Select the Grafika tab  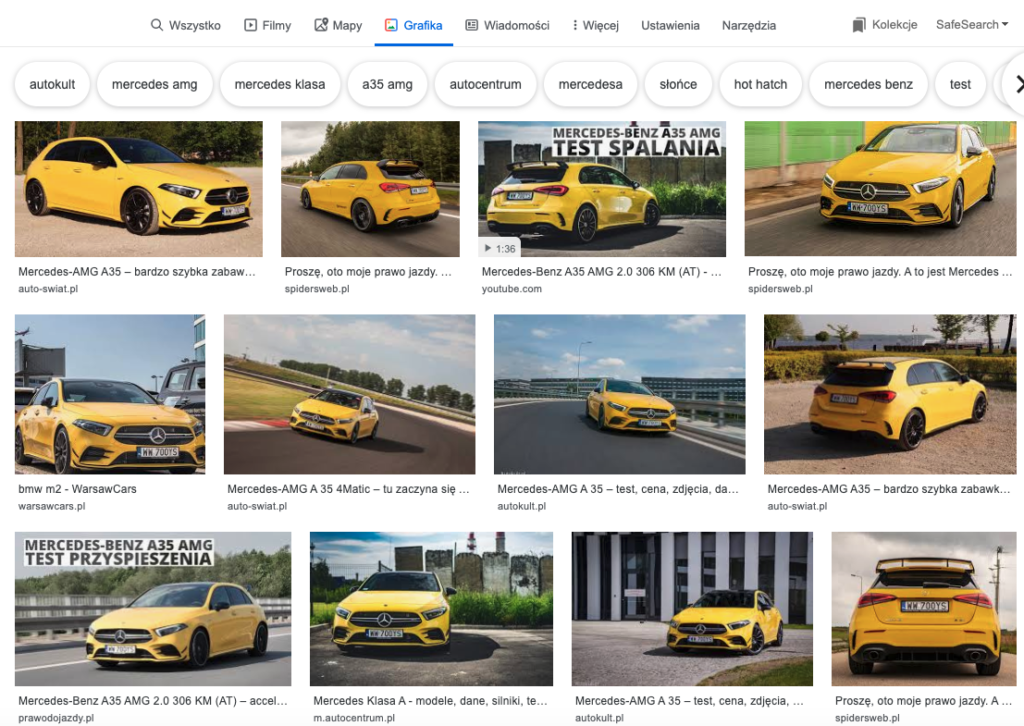[x=414, y=25]
